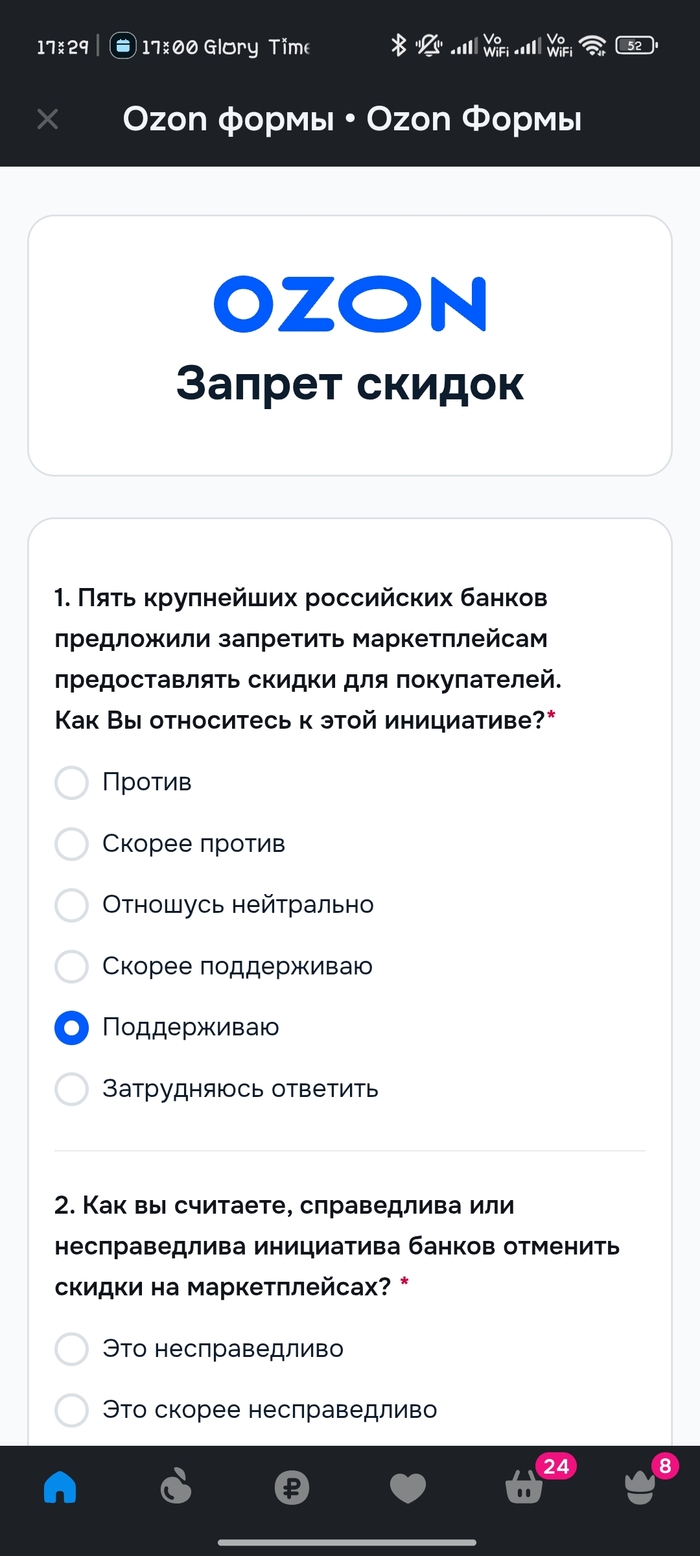Close the Ozon Forms page

click(x=47, y=120)
